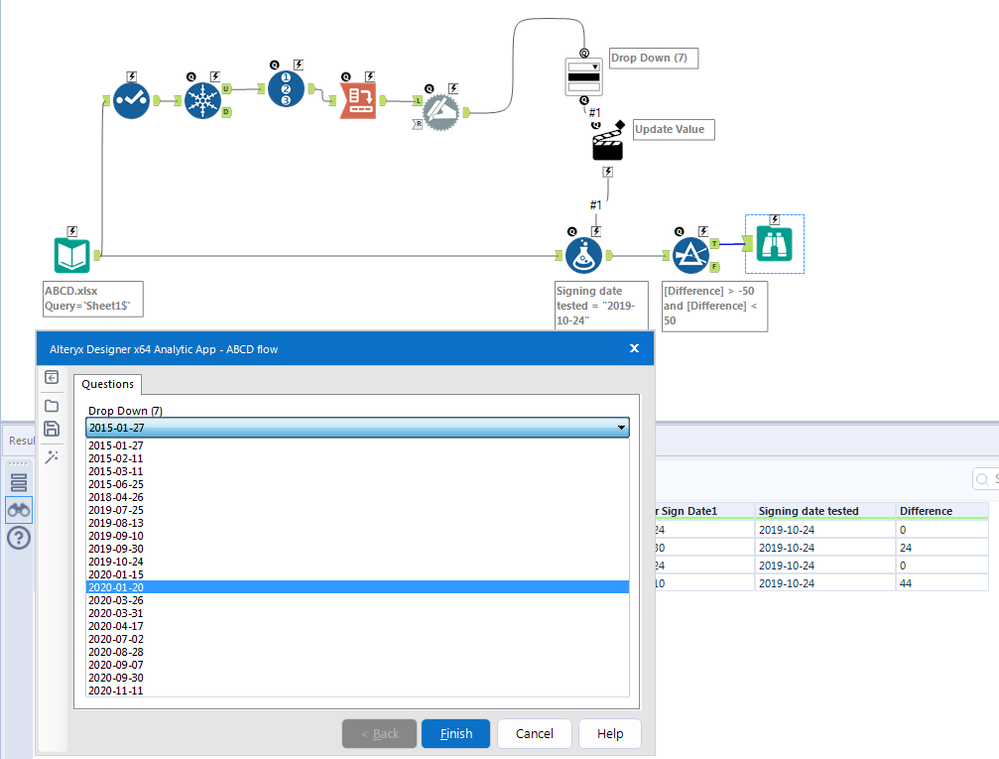Choose 2019-08-13 from the dropdown list
Screen dimensions: 999x759
357,523
